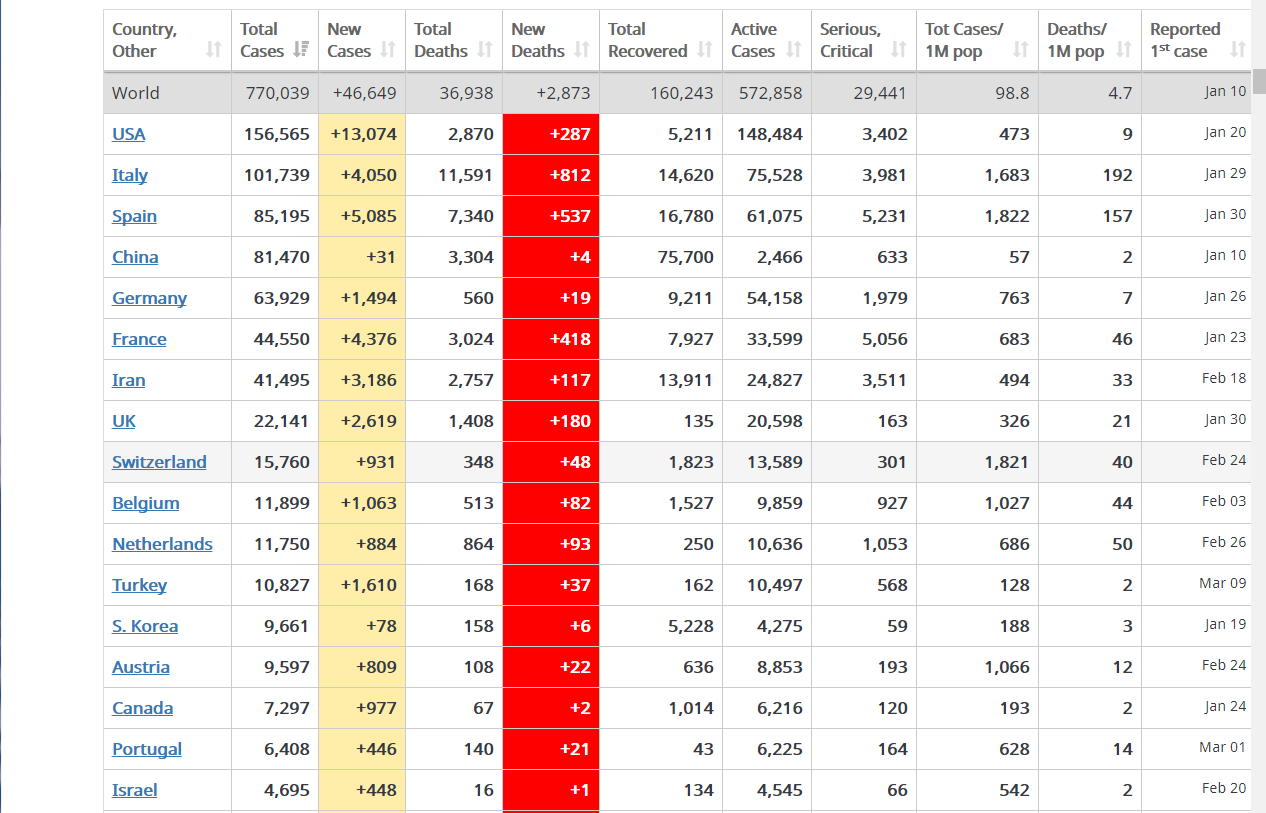Sort by Country, Other column arrows
The height and width of the screenshot is (813, 1266).
point(213,51)
